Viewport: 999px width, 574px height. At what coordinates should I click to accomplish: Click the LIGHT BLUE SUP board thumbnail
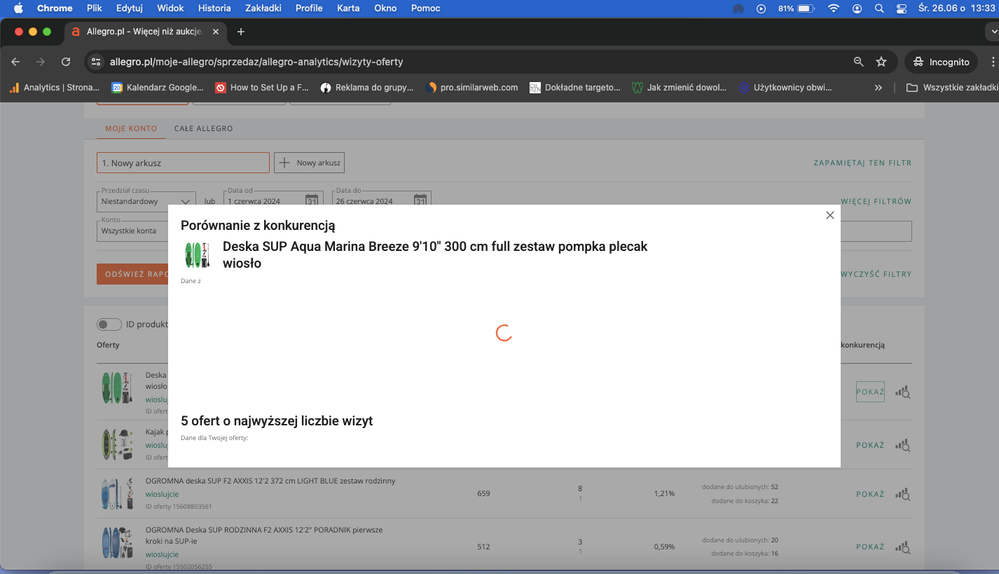point(117,494)
